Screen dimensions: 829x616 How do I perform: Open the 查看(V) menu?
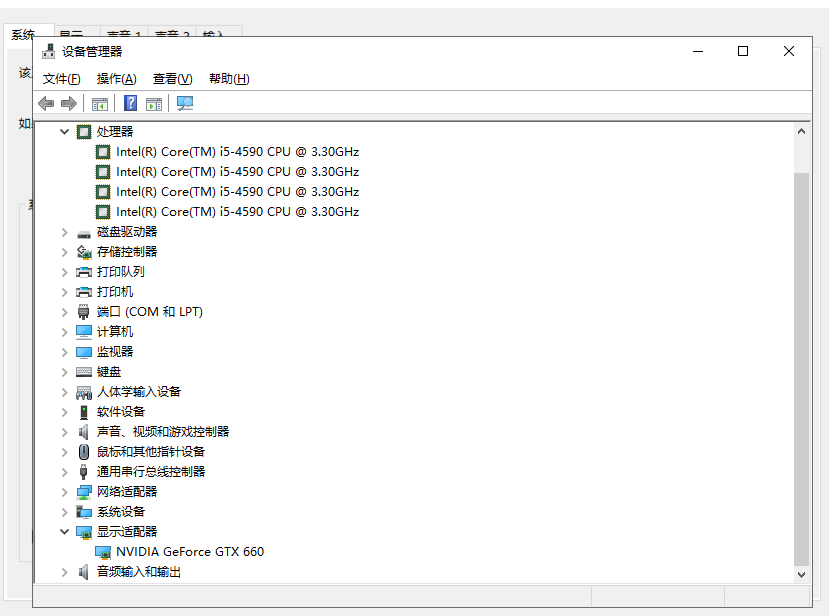[x=173, y=79]
